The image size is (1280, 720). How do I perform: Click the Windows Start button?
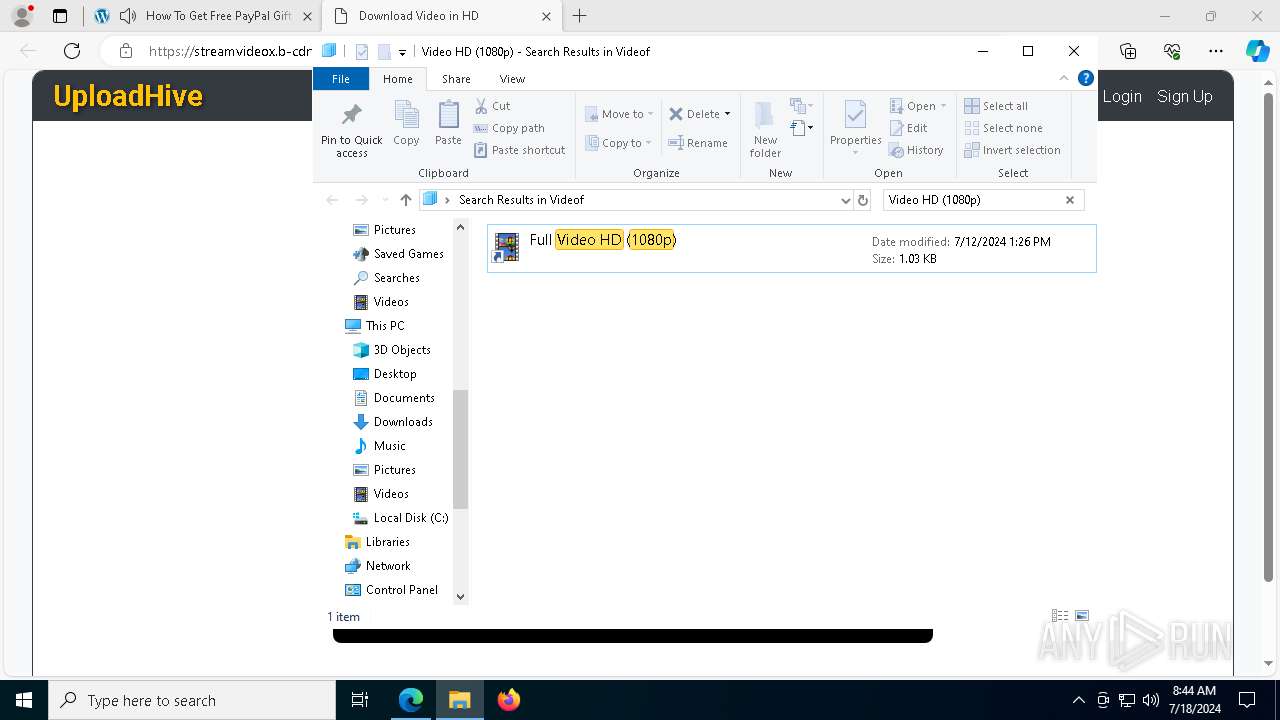(x=24, y=700)
